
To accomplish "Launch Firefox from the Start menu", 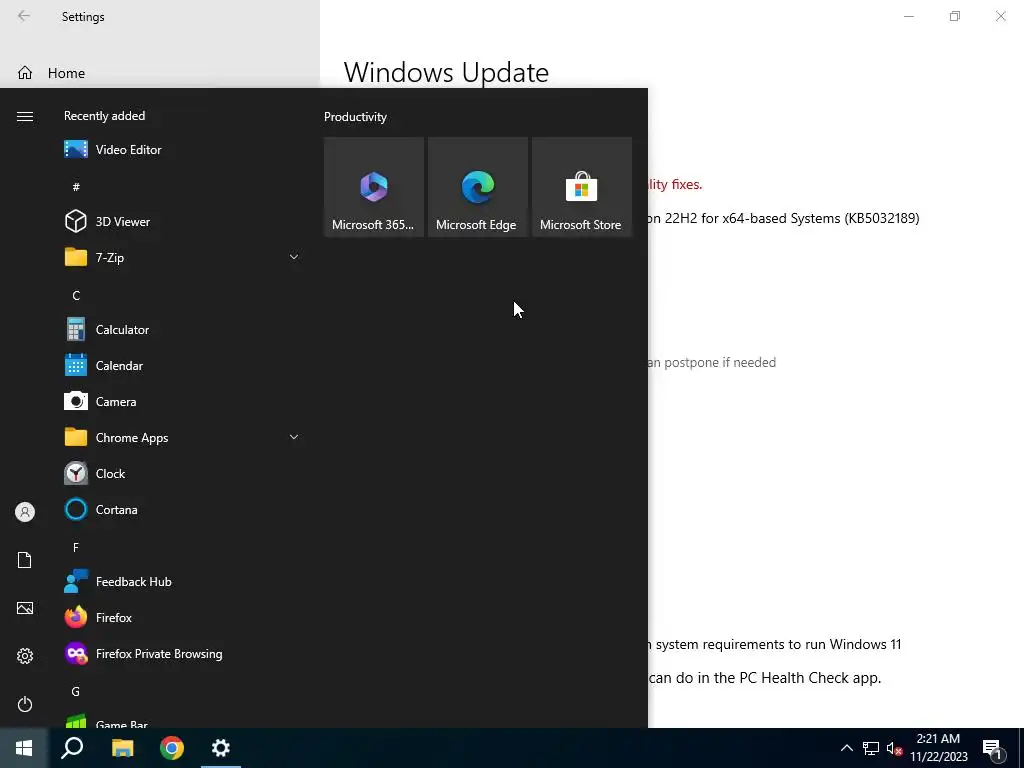I will point(183,618).
